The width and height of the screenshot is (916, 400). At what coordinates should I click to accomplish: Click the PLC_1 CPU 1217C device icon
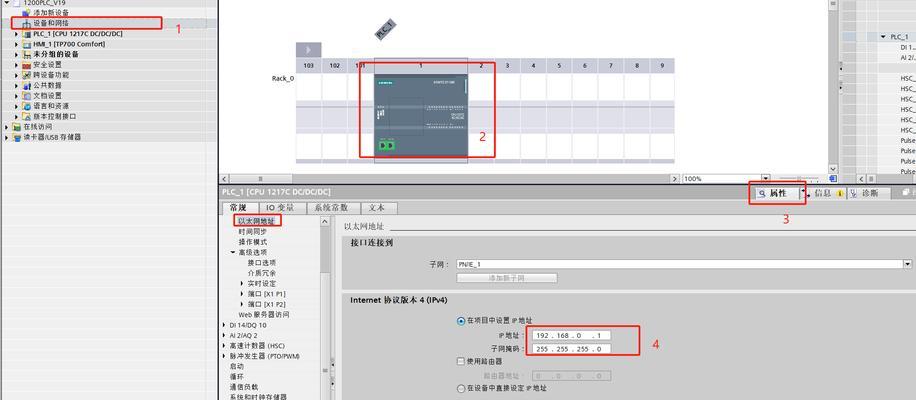pyautogui.click(x=26, y=34)
